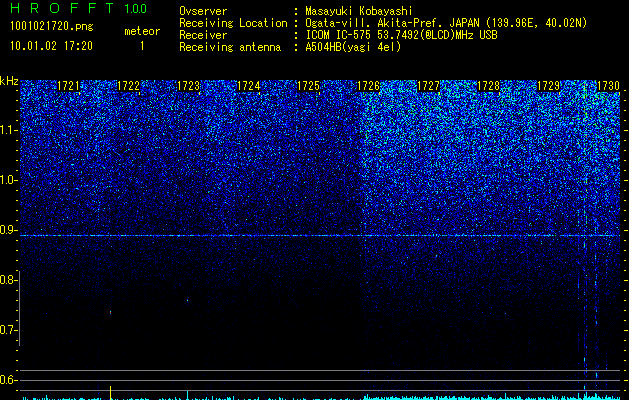
Task: Click the HROFFT 1.0.0 title text
Action: click(79, 8)
